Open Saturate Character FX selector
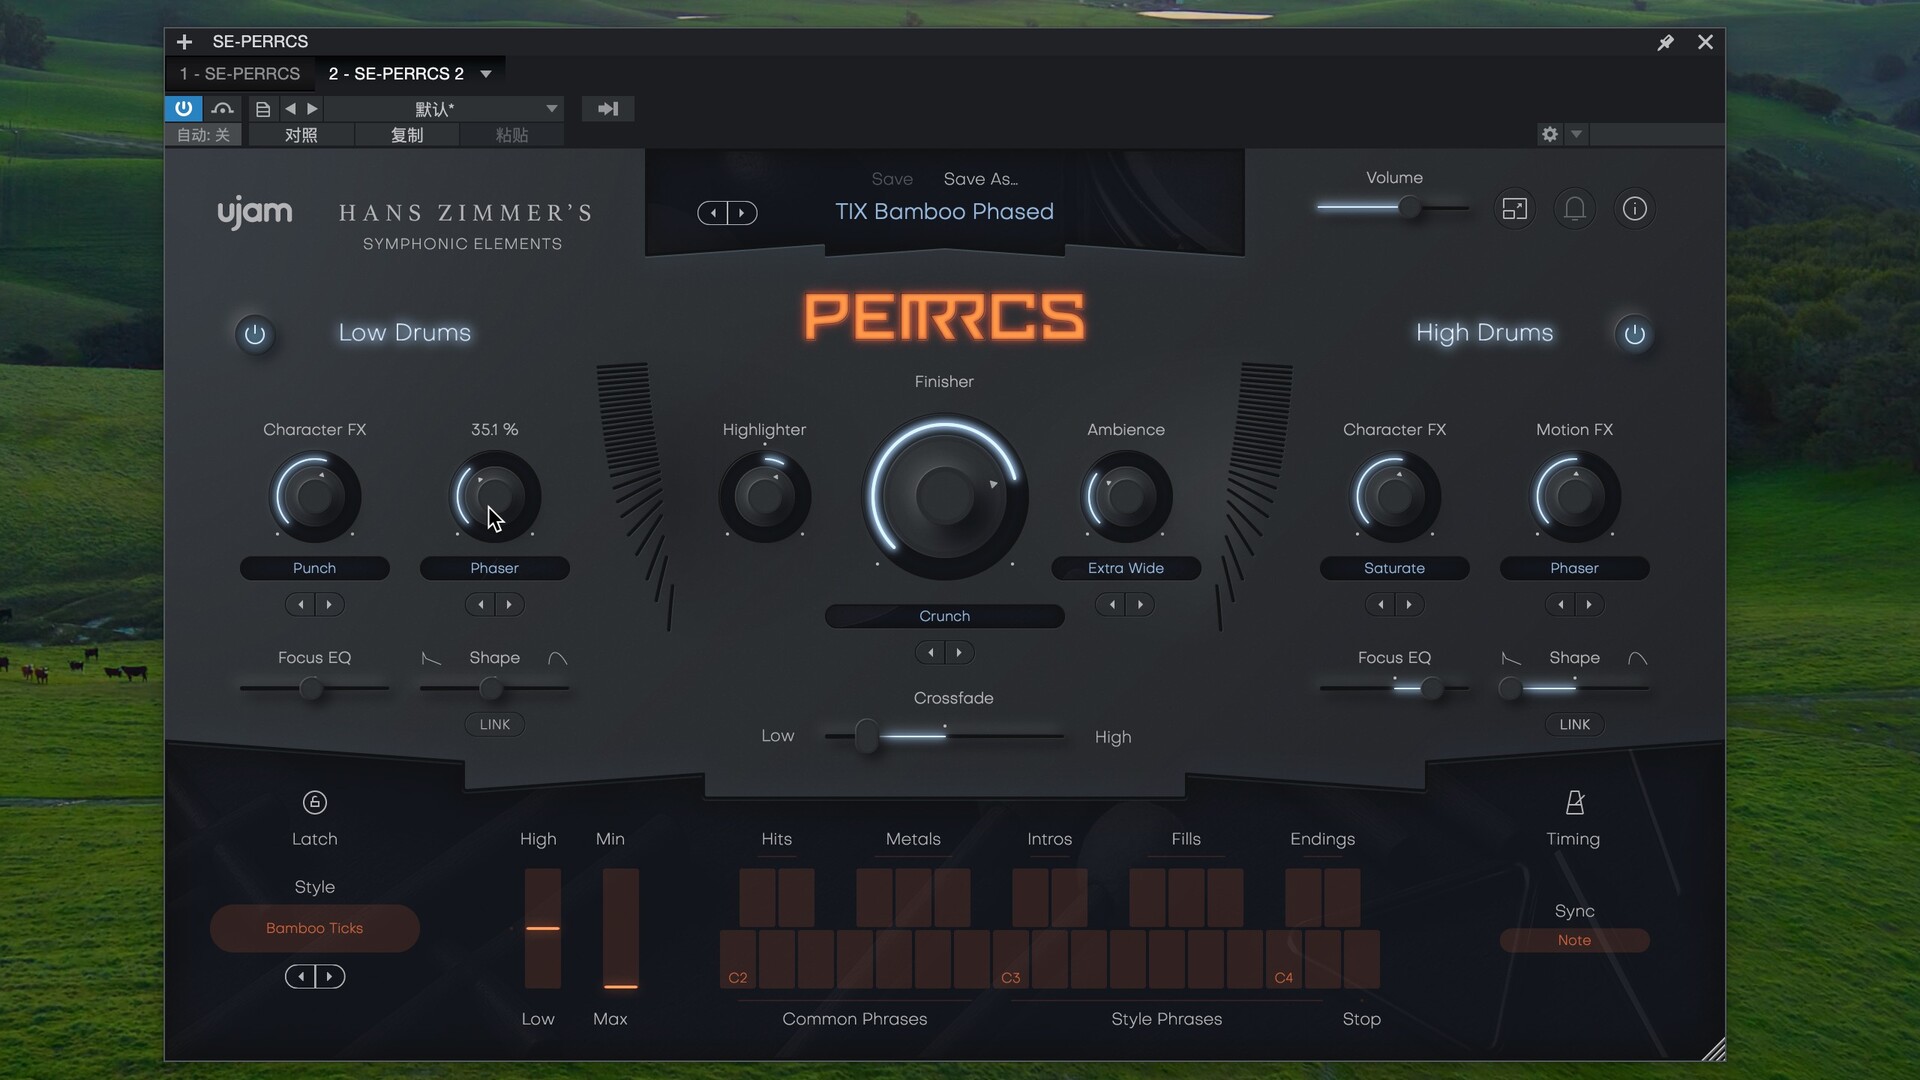Image resolution: width=1920 pixels, height=1080 pixels. tap(1394, 568)
